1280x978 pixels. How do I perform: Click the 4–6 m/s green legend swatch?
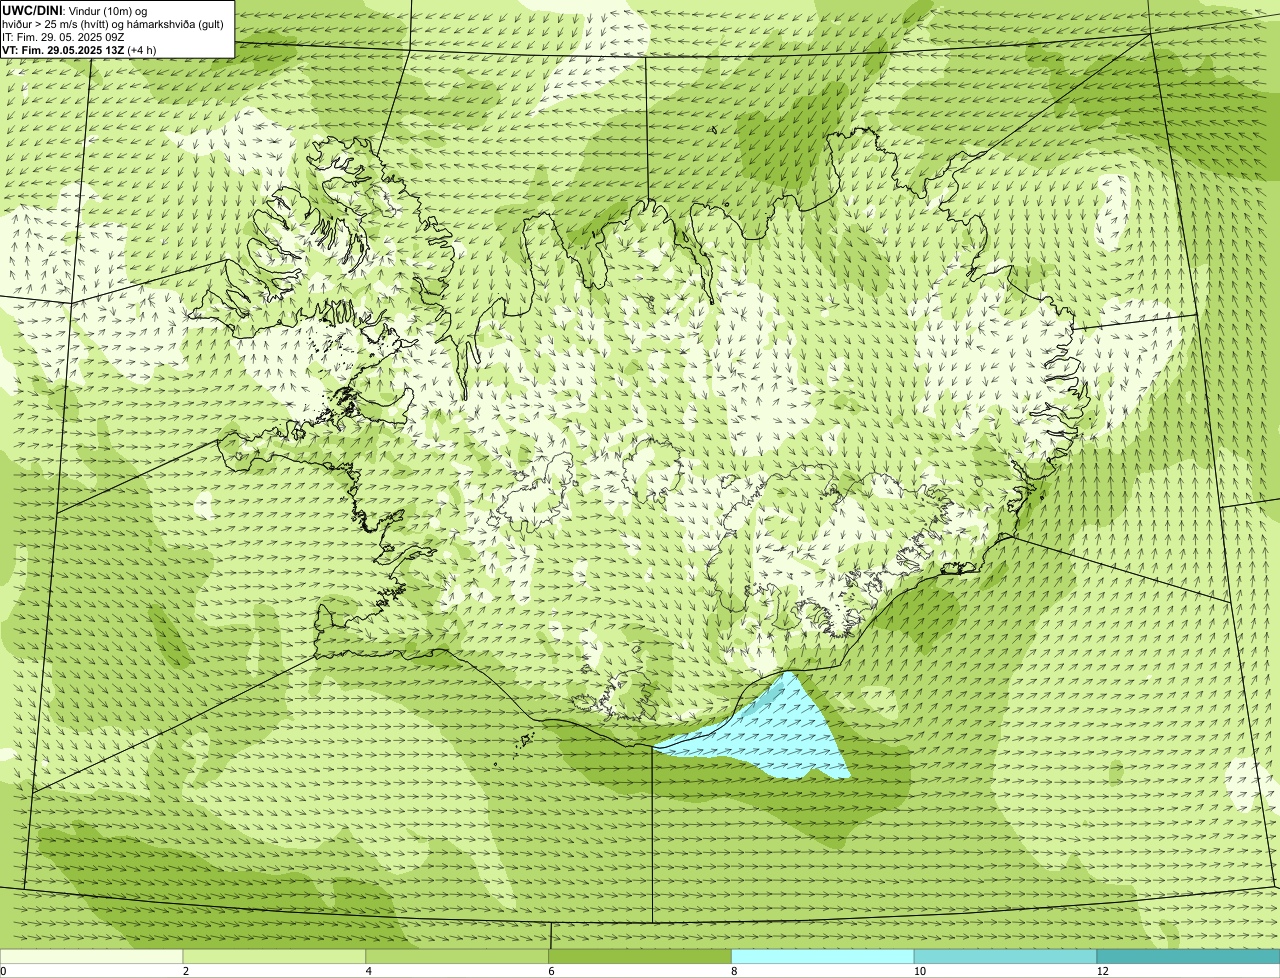457,957
